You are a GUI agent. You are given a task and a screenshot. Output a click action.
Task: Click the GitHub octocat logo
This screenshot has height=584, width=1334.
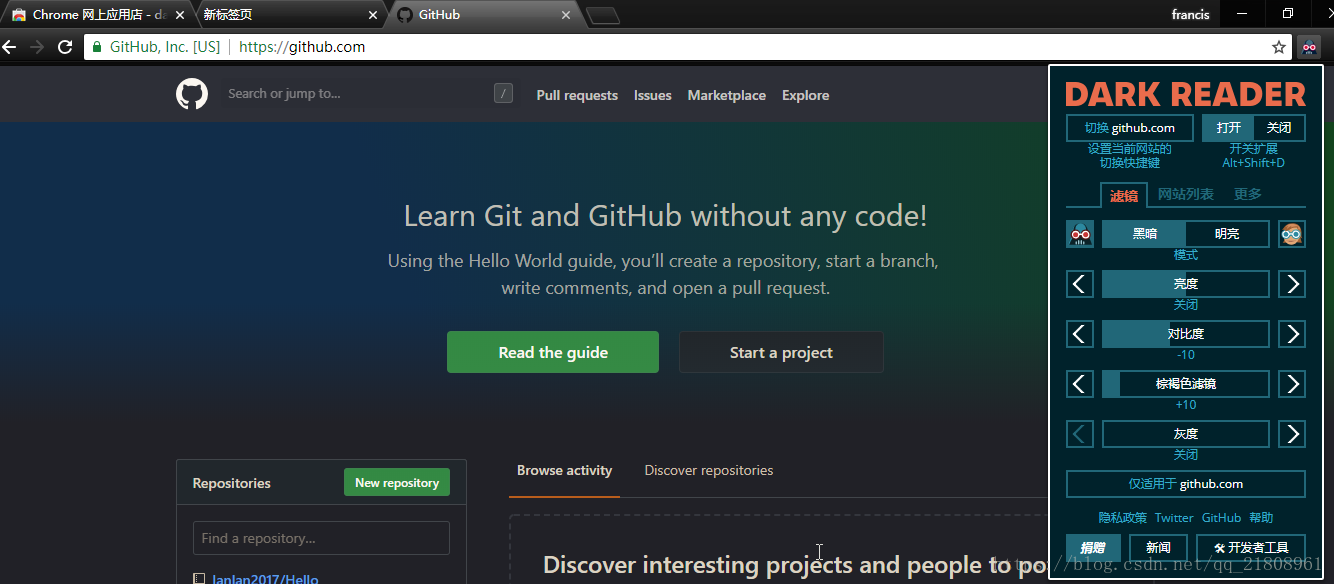coord(192,95)
